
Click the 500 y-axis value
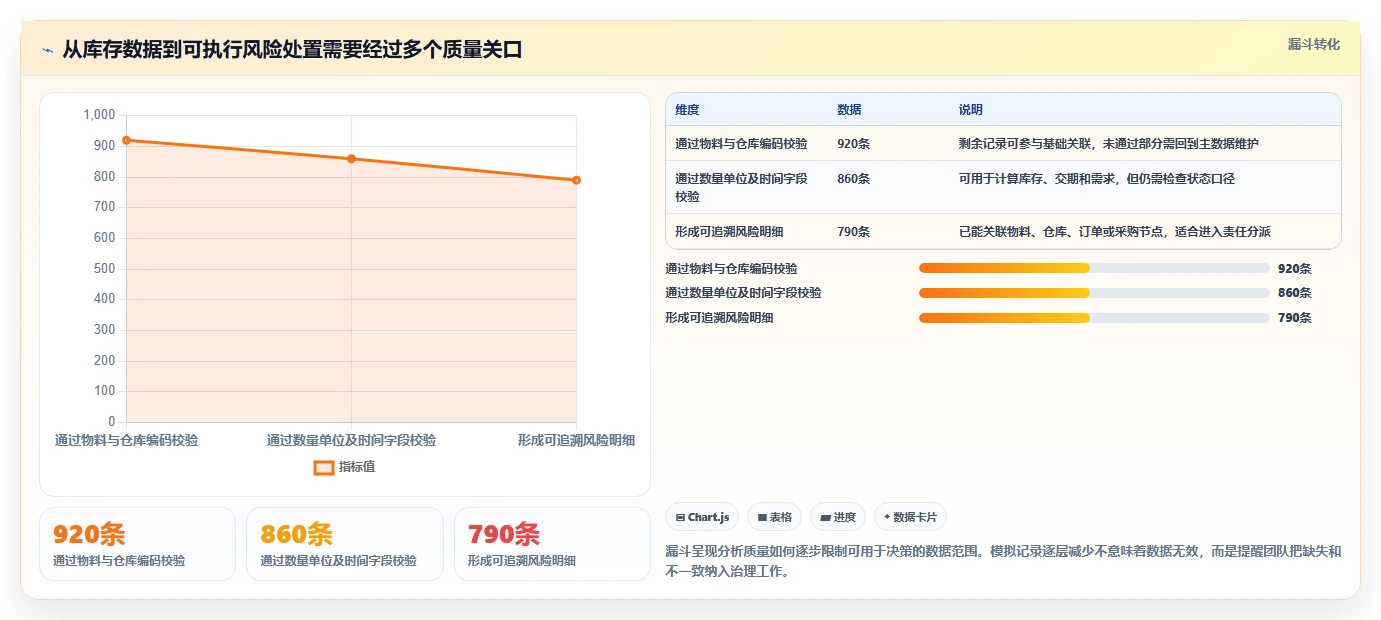[105, 269]
